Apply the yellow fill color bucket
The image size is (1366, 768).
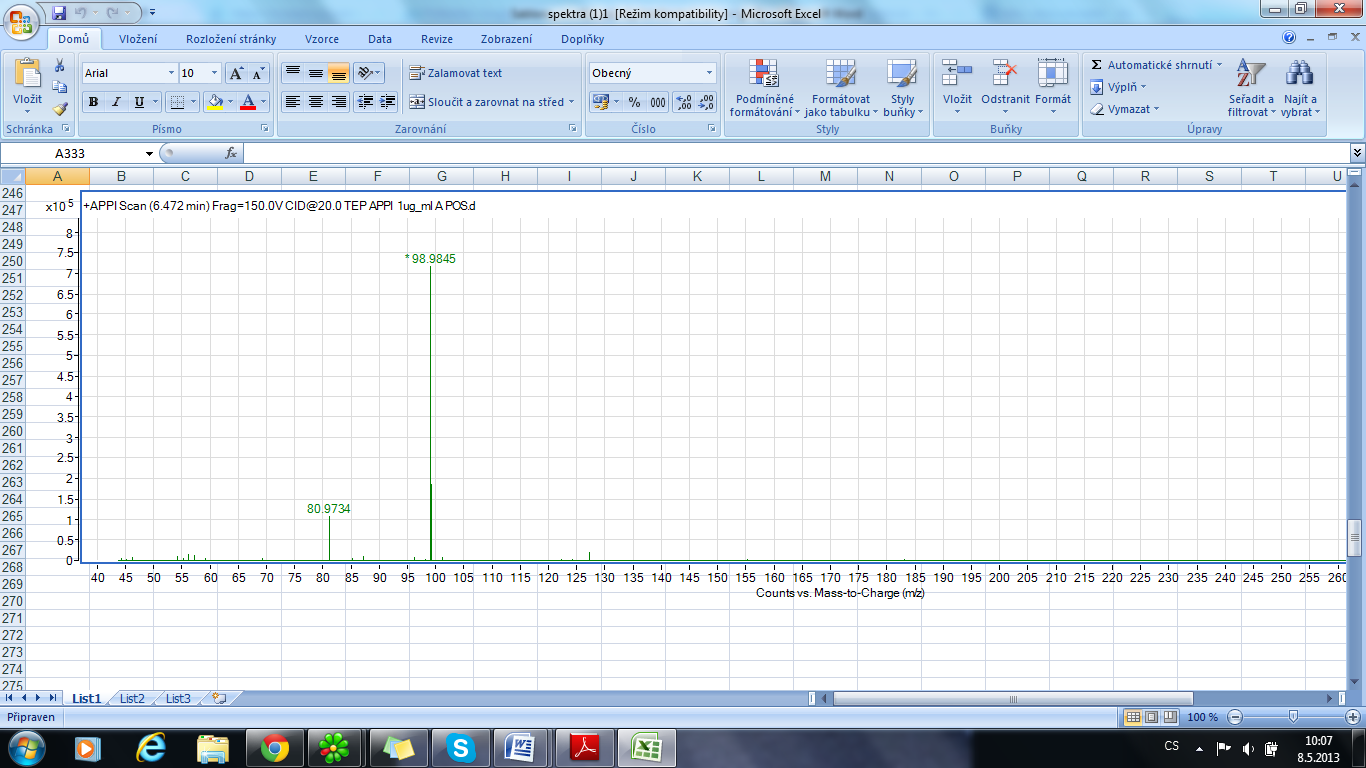pyautogui.click(x=214, y=102)
